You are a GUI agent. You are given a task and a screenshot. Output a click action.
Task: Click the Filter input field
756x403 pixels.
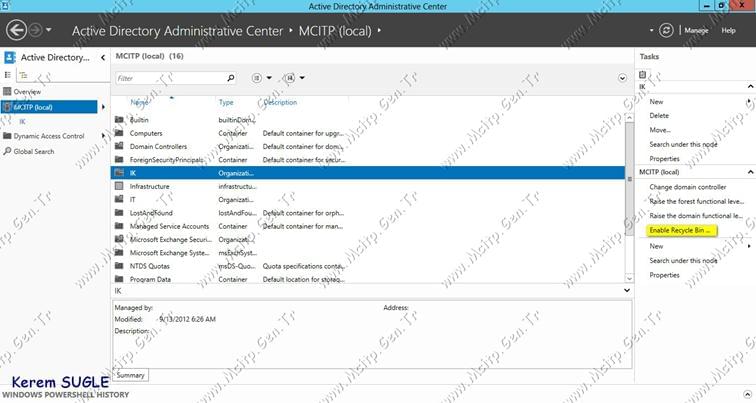pos(170,78)
